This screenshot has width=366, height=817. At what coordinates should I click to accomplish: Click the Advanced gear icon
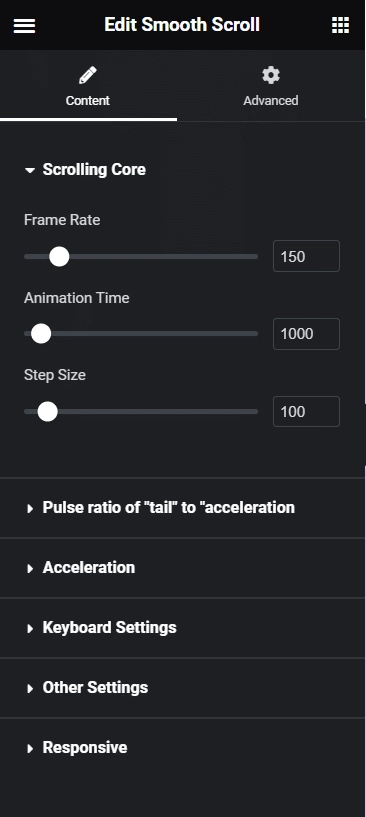pos(271,75)
